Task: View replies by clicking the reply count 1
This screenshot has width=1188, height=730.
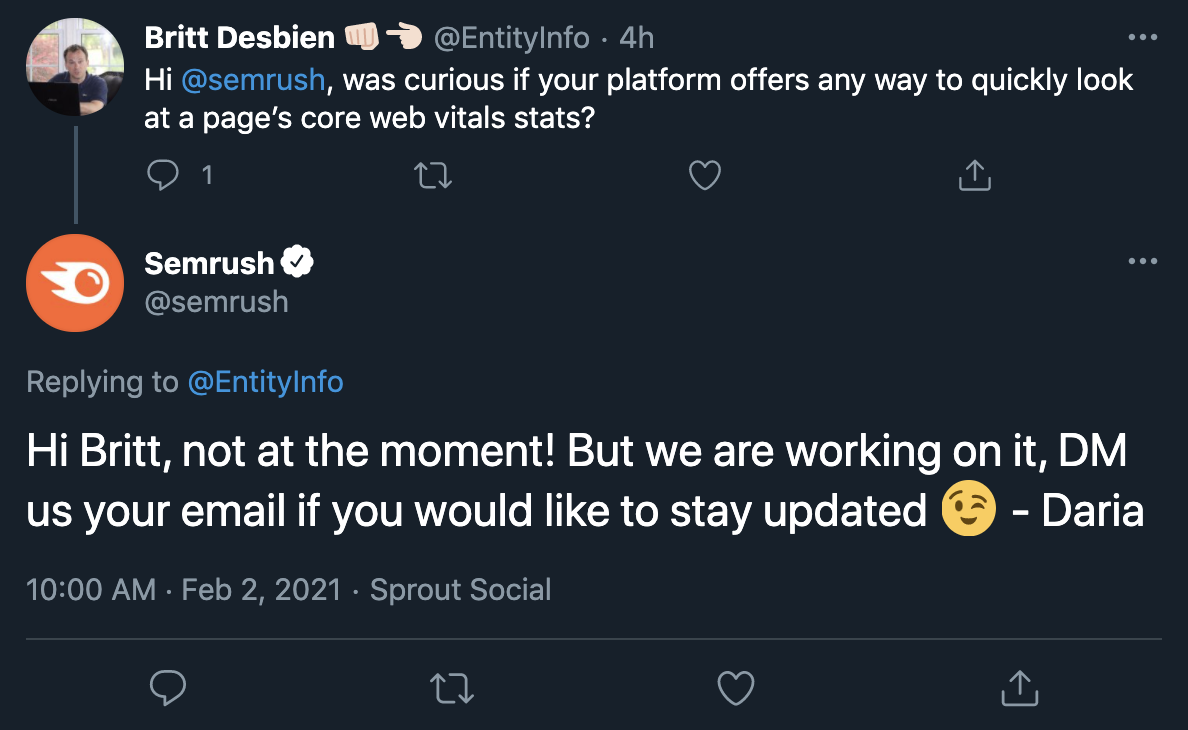Action: 207,175
